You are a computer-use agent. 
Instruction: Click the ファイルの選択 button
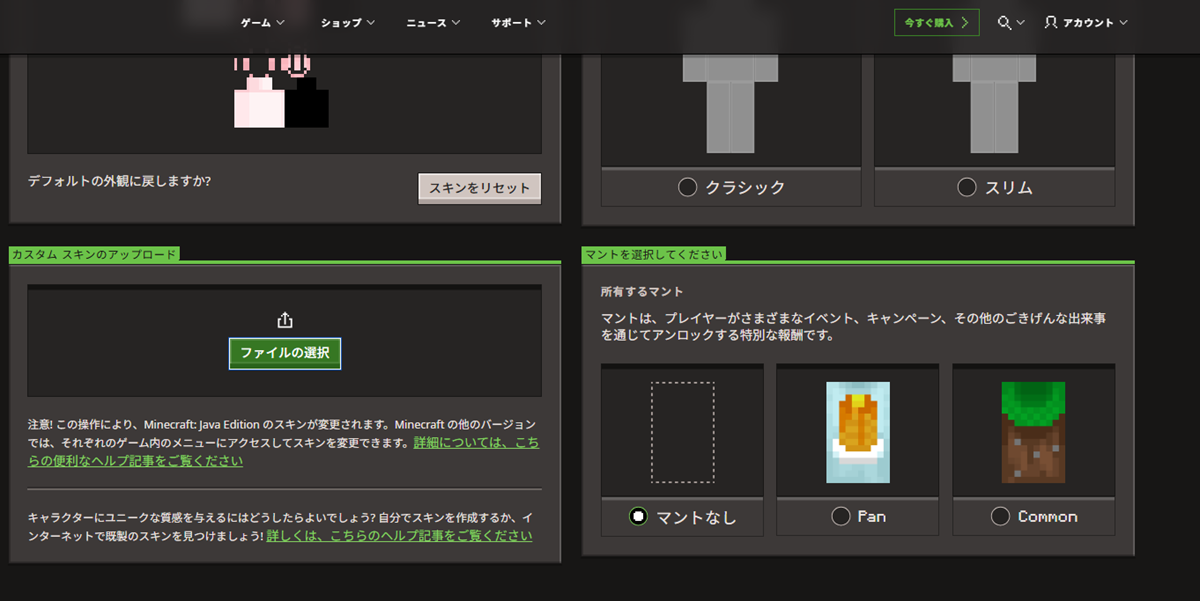[x=285, y=353]
